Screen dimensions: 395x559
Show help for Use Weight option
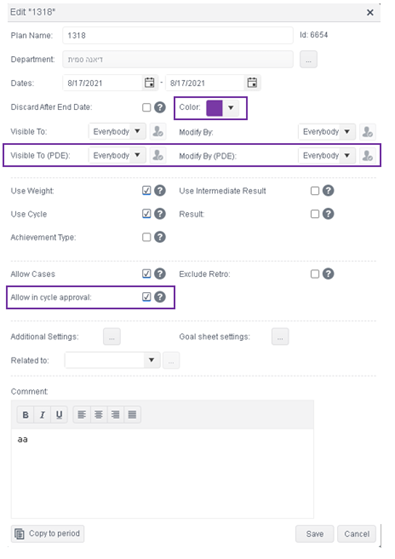[160, 191]
